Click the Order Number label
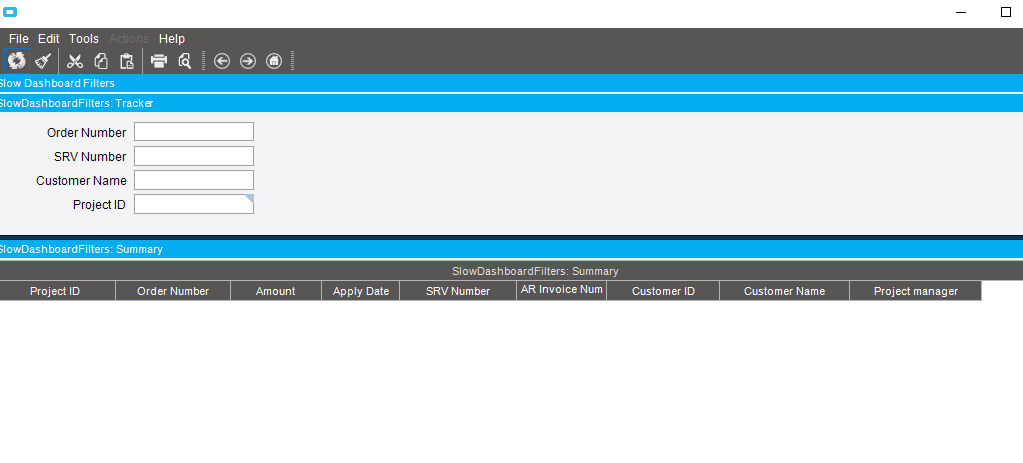Image resolution: width=1023 pixels, height=463 pixels. (87, 132)
